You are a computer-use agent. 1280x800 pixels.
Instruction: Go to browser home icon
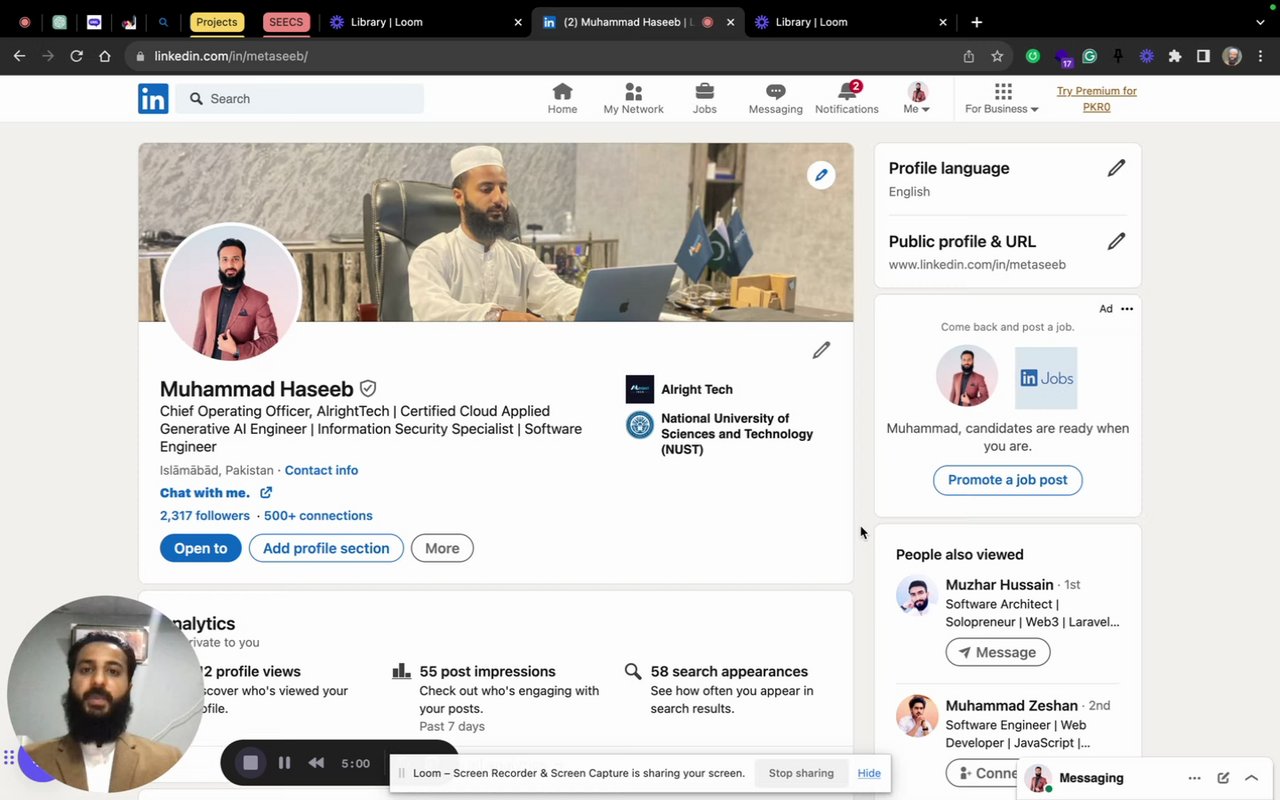[105, 56]
